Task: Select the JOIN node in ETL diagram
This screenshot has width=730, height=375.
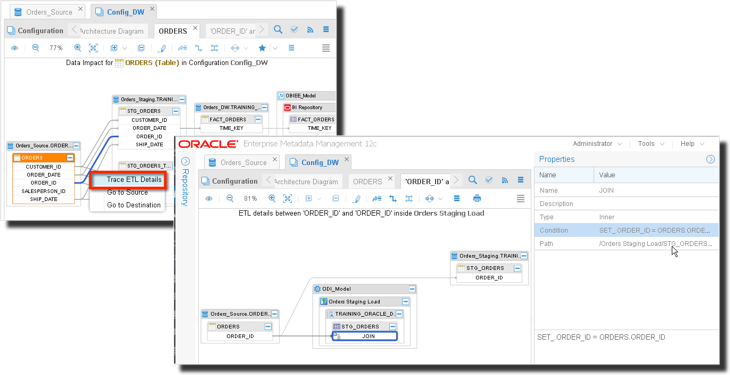Action: coord(365,336)
